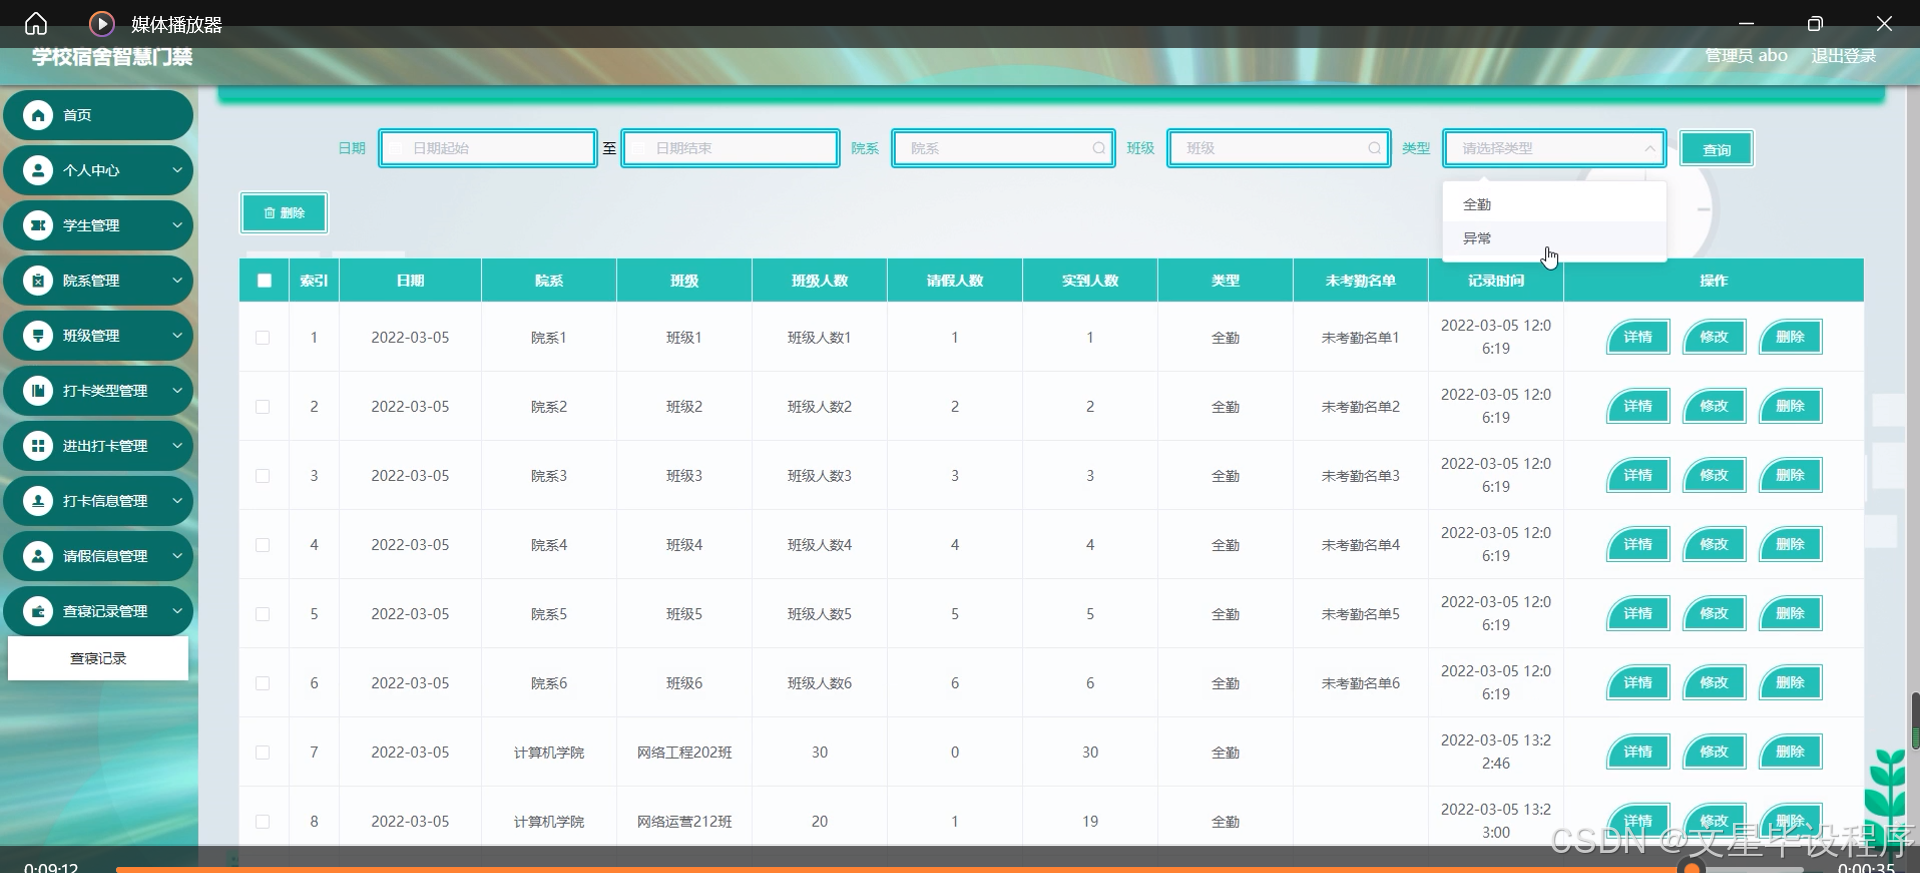Check the box for row 7
This screenshot has height=873, width=1920.
click(x=262, y=752)
